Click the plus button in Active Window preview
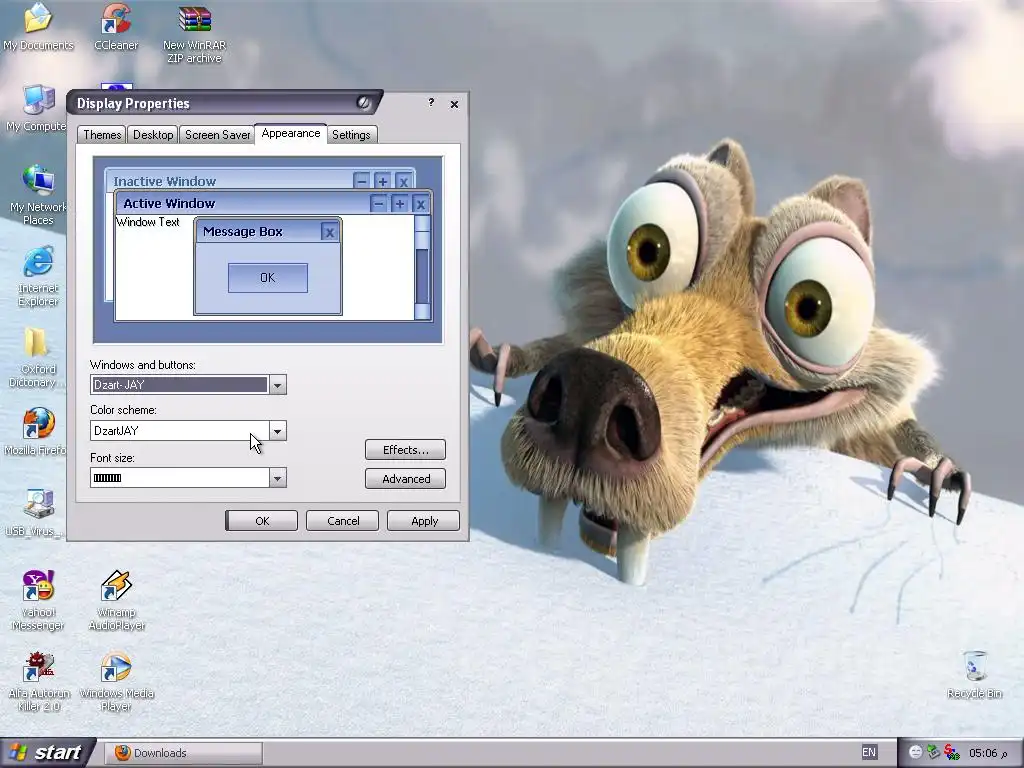The image size is (1024, 768). (x=399, y=204)
